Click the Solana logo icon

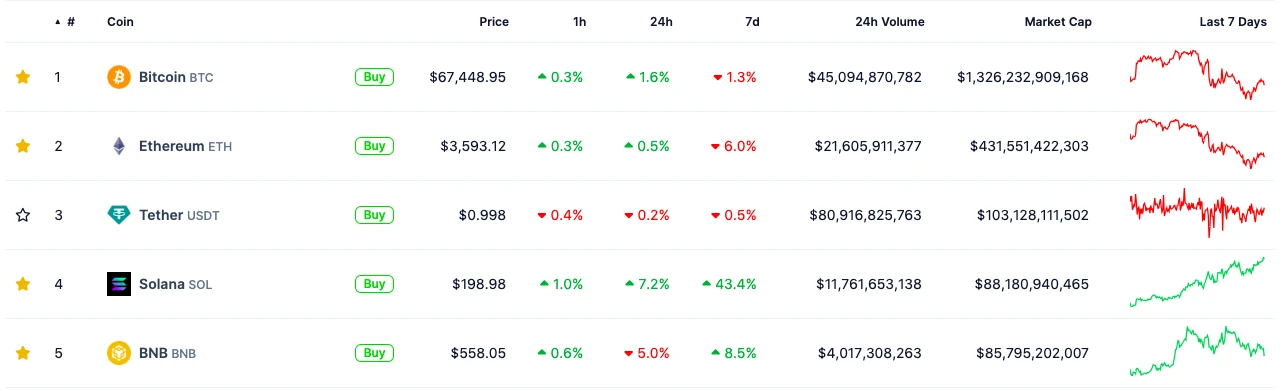119,284
